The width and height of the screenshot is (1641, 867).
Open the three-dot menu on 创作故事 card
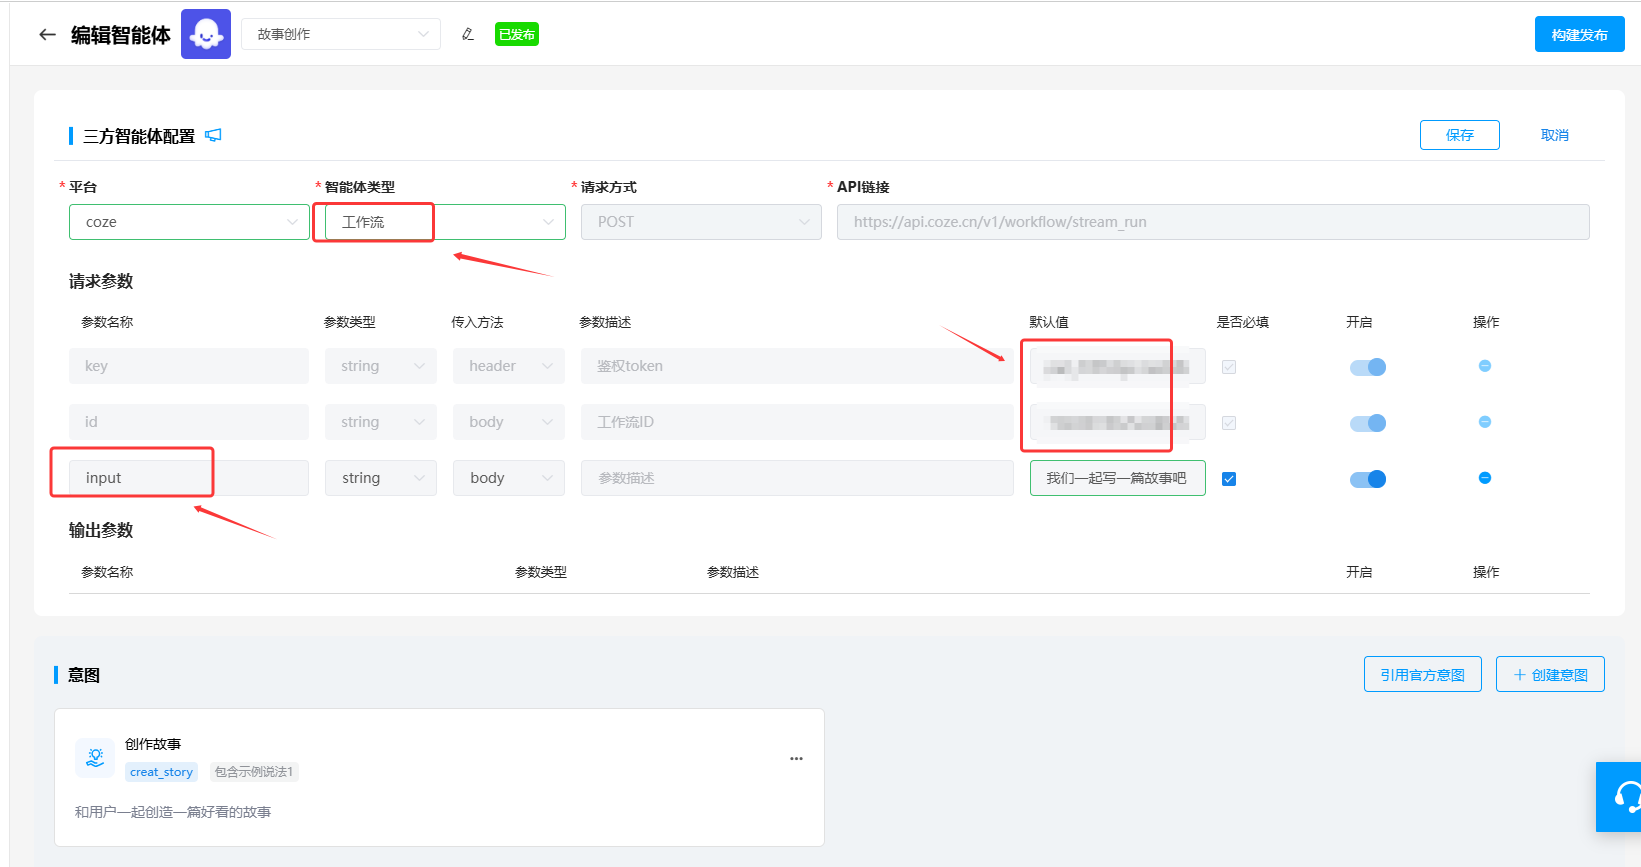click(796, 759)
